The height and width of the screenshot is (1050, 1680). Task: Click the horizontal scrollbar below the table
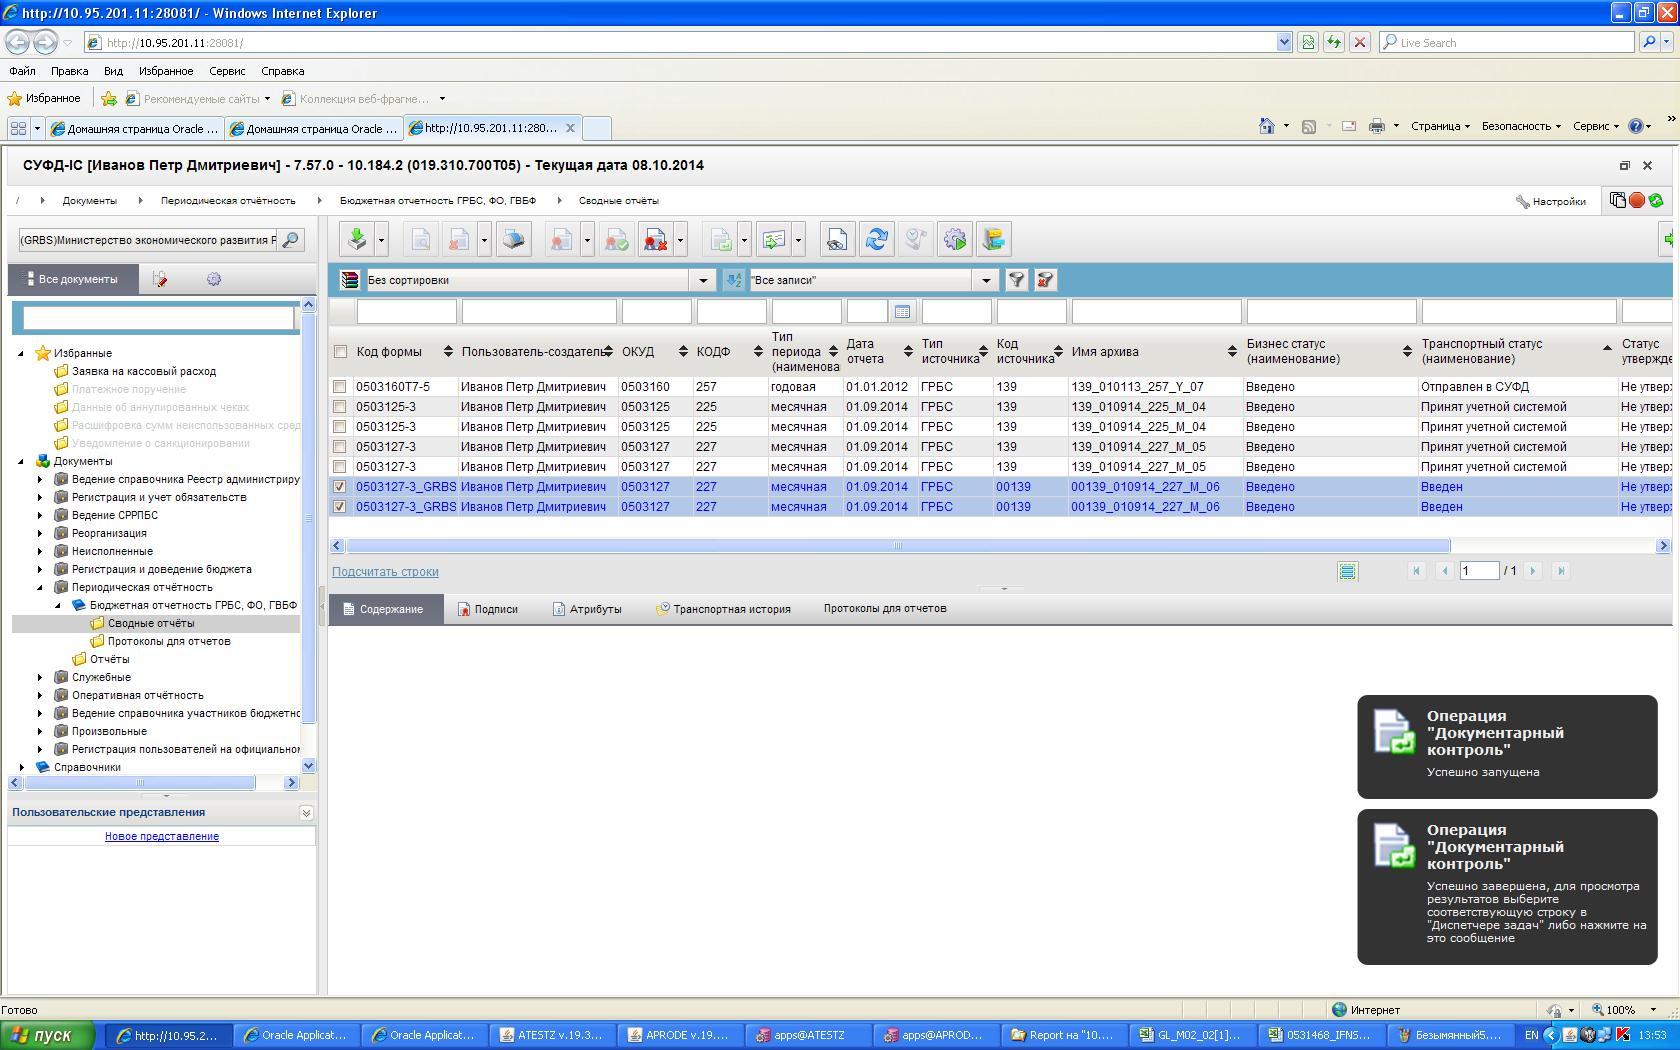[897, 546]
